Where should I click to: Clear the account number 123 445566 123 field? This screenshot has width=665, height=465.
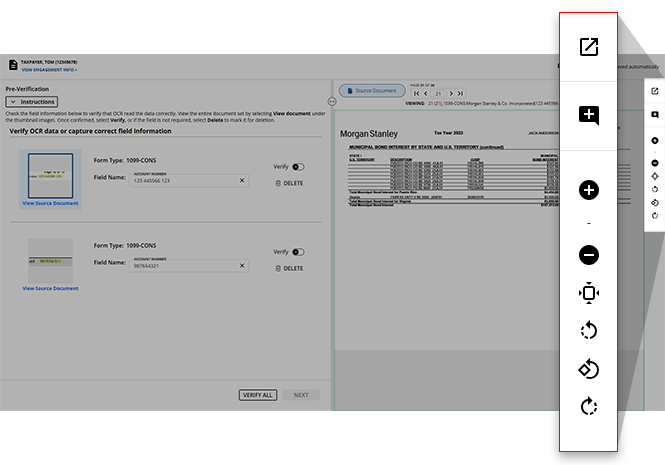(242, 180)
